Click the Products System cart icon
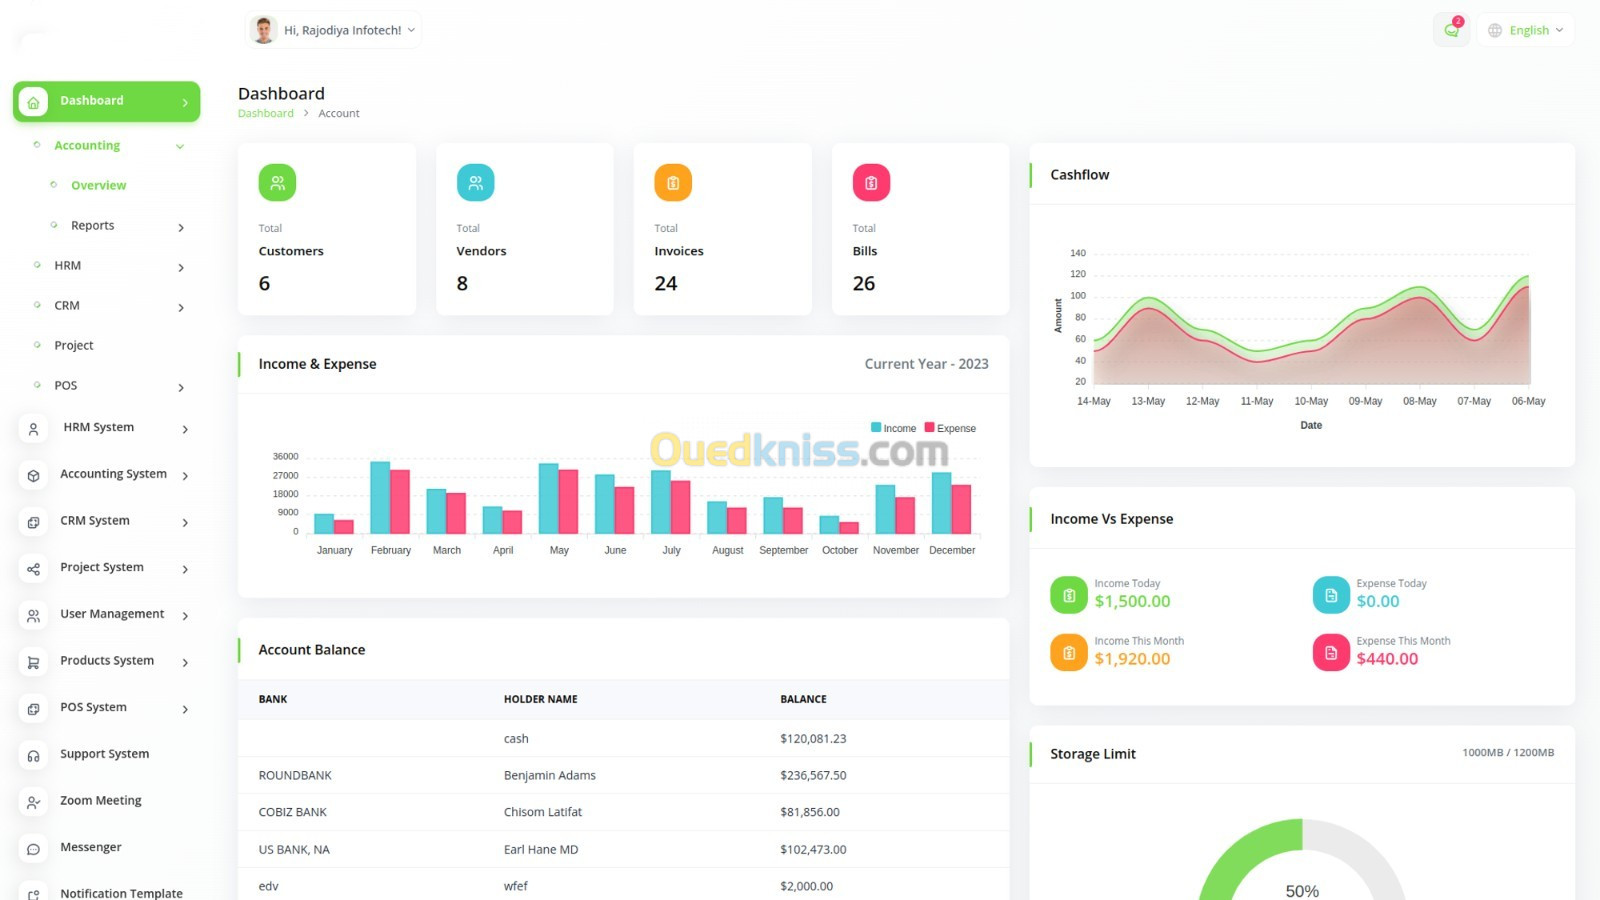Image resolution: width=1600 pixels, height=900 pixels. 33,662
